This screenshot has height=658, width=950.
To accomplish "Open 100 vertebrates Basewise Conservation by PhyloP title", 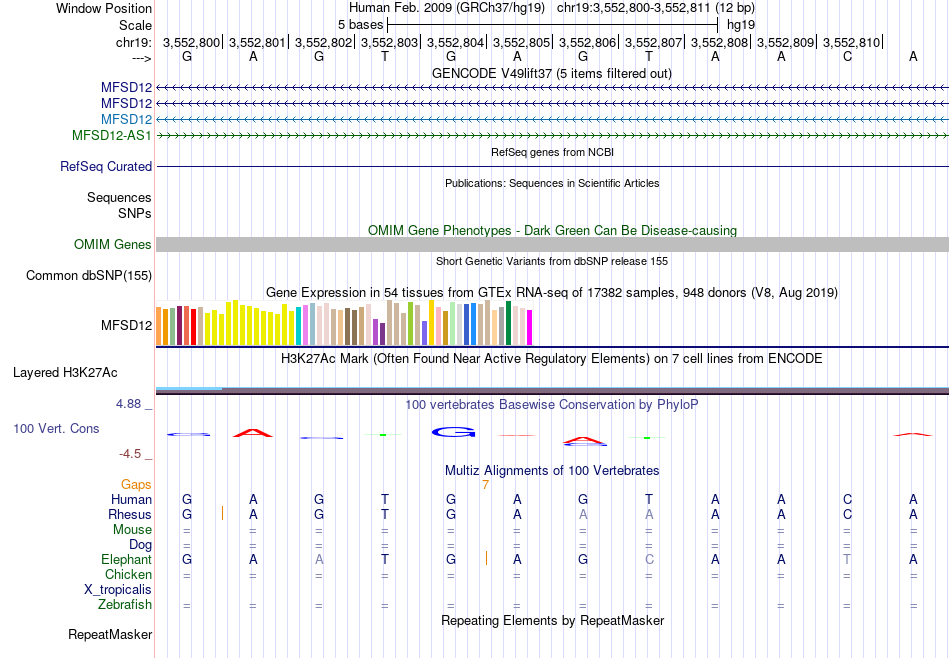I will click(552, 404).
